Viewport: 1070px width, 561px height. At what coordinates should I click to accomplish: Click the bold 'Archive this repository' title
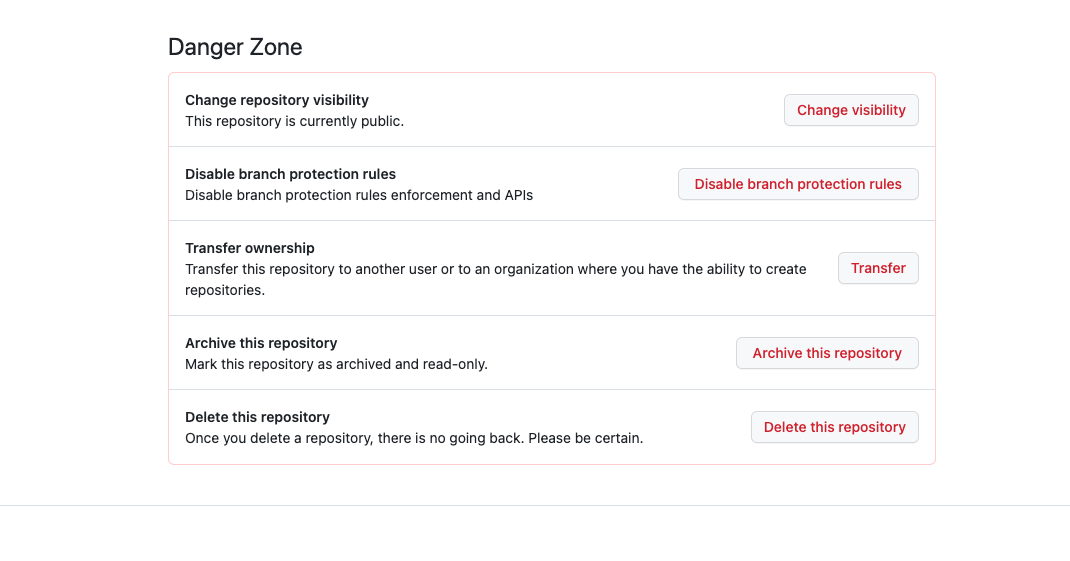pyautogui.click(x=261, y=343)
